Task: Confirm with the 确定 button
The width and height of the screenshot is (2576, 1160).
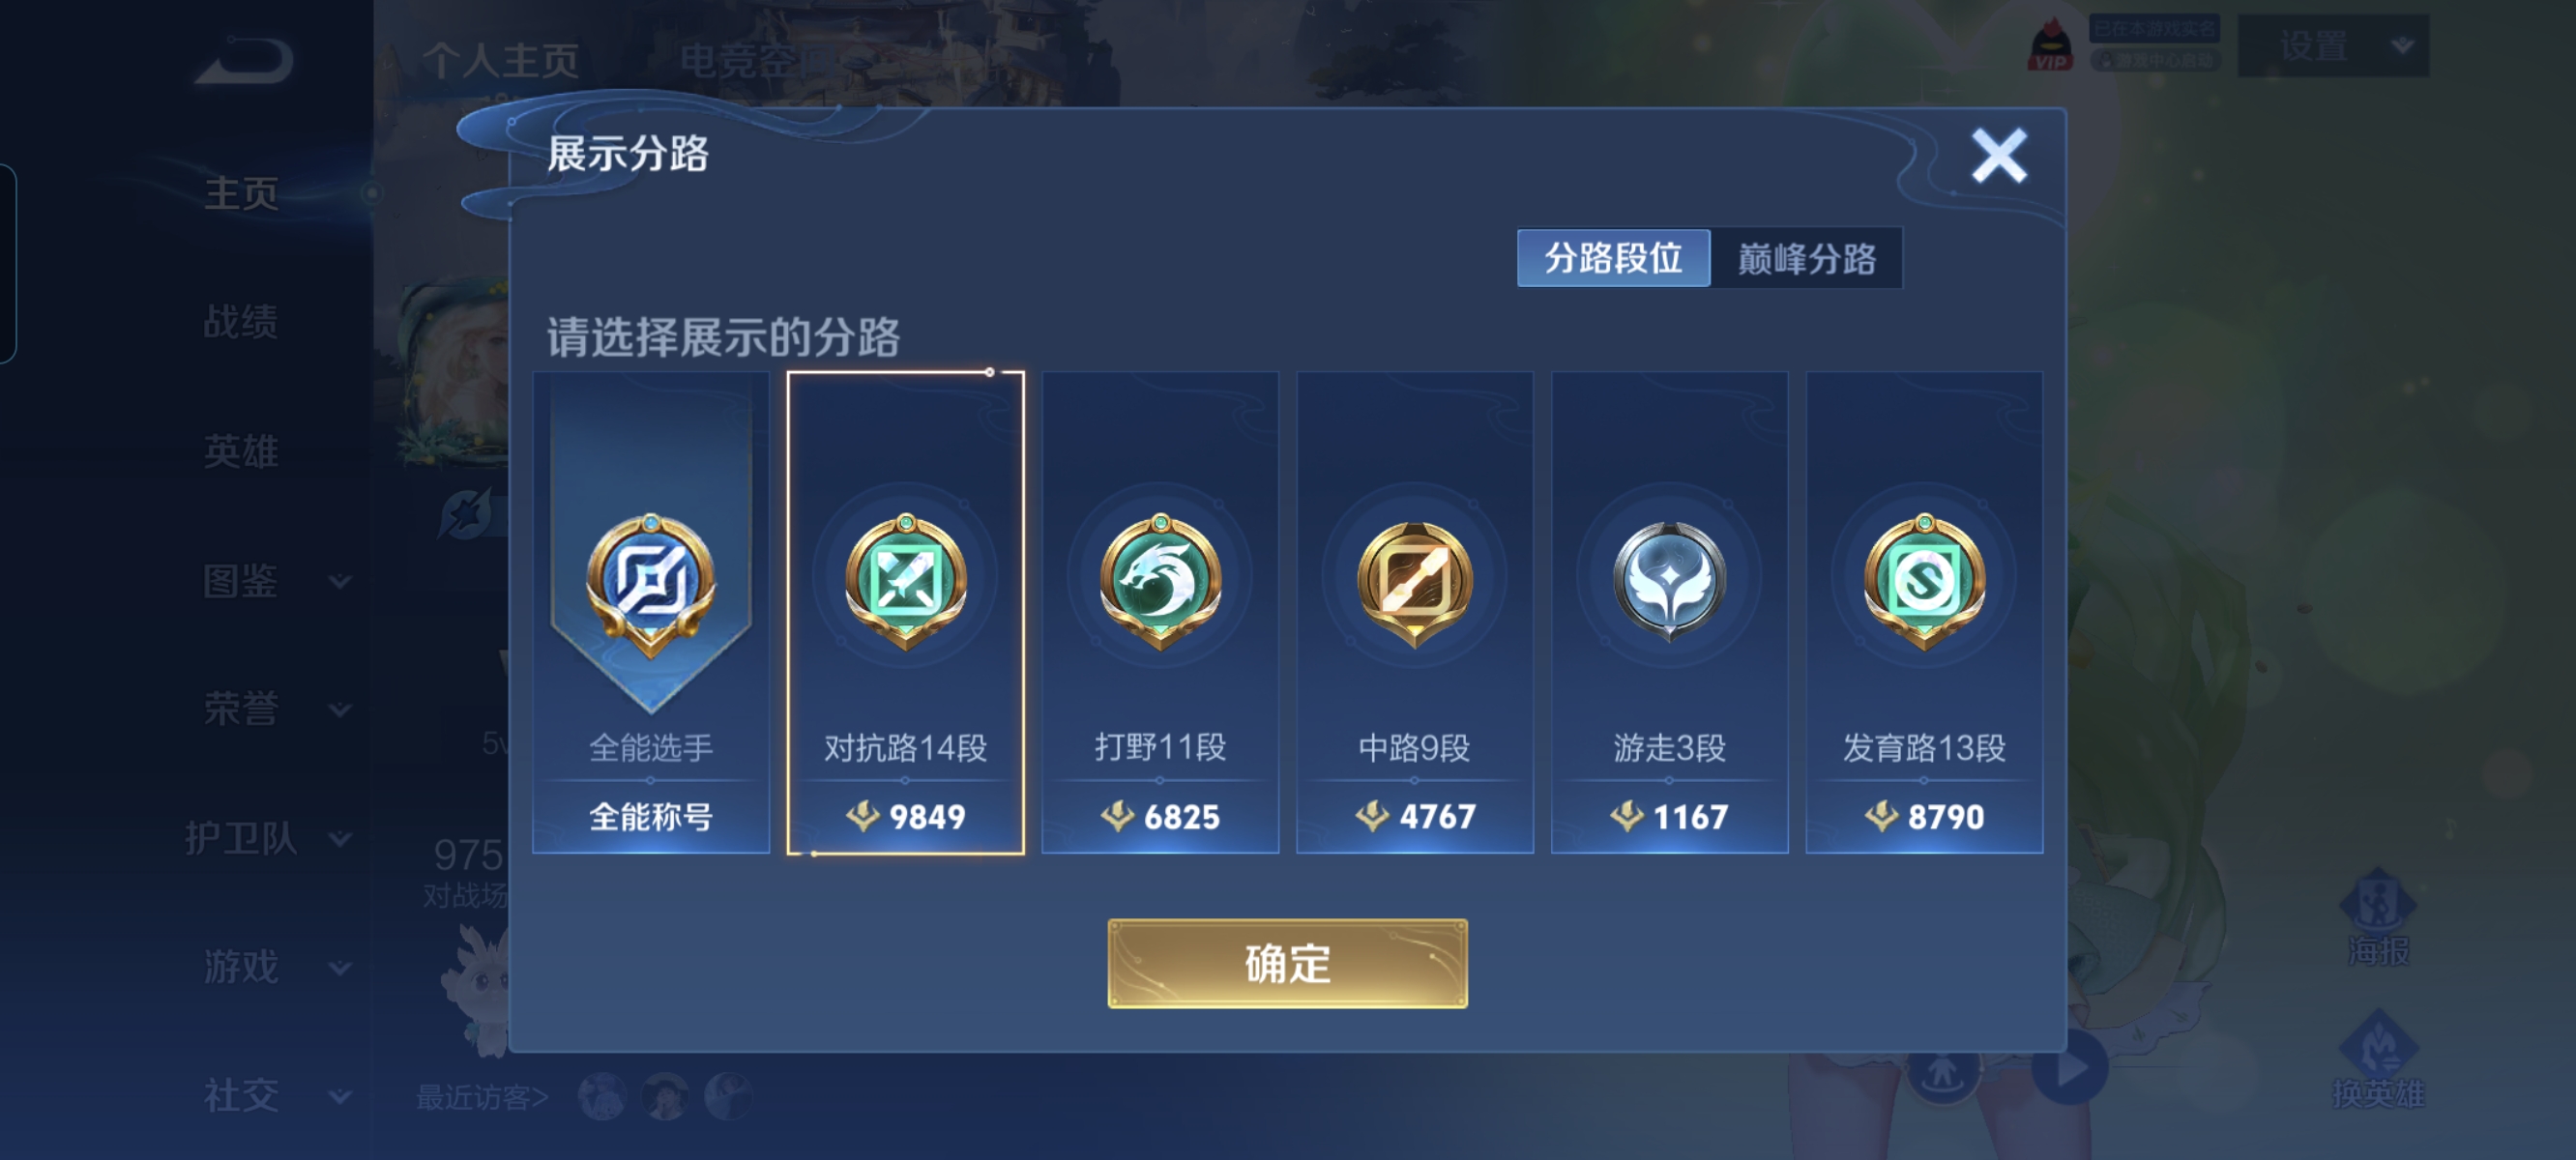Action: point(1287,964)
